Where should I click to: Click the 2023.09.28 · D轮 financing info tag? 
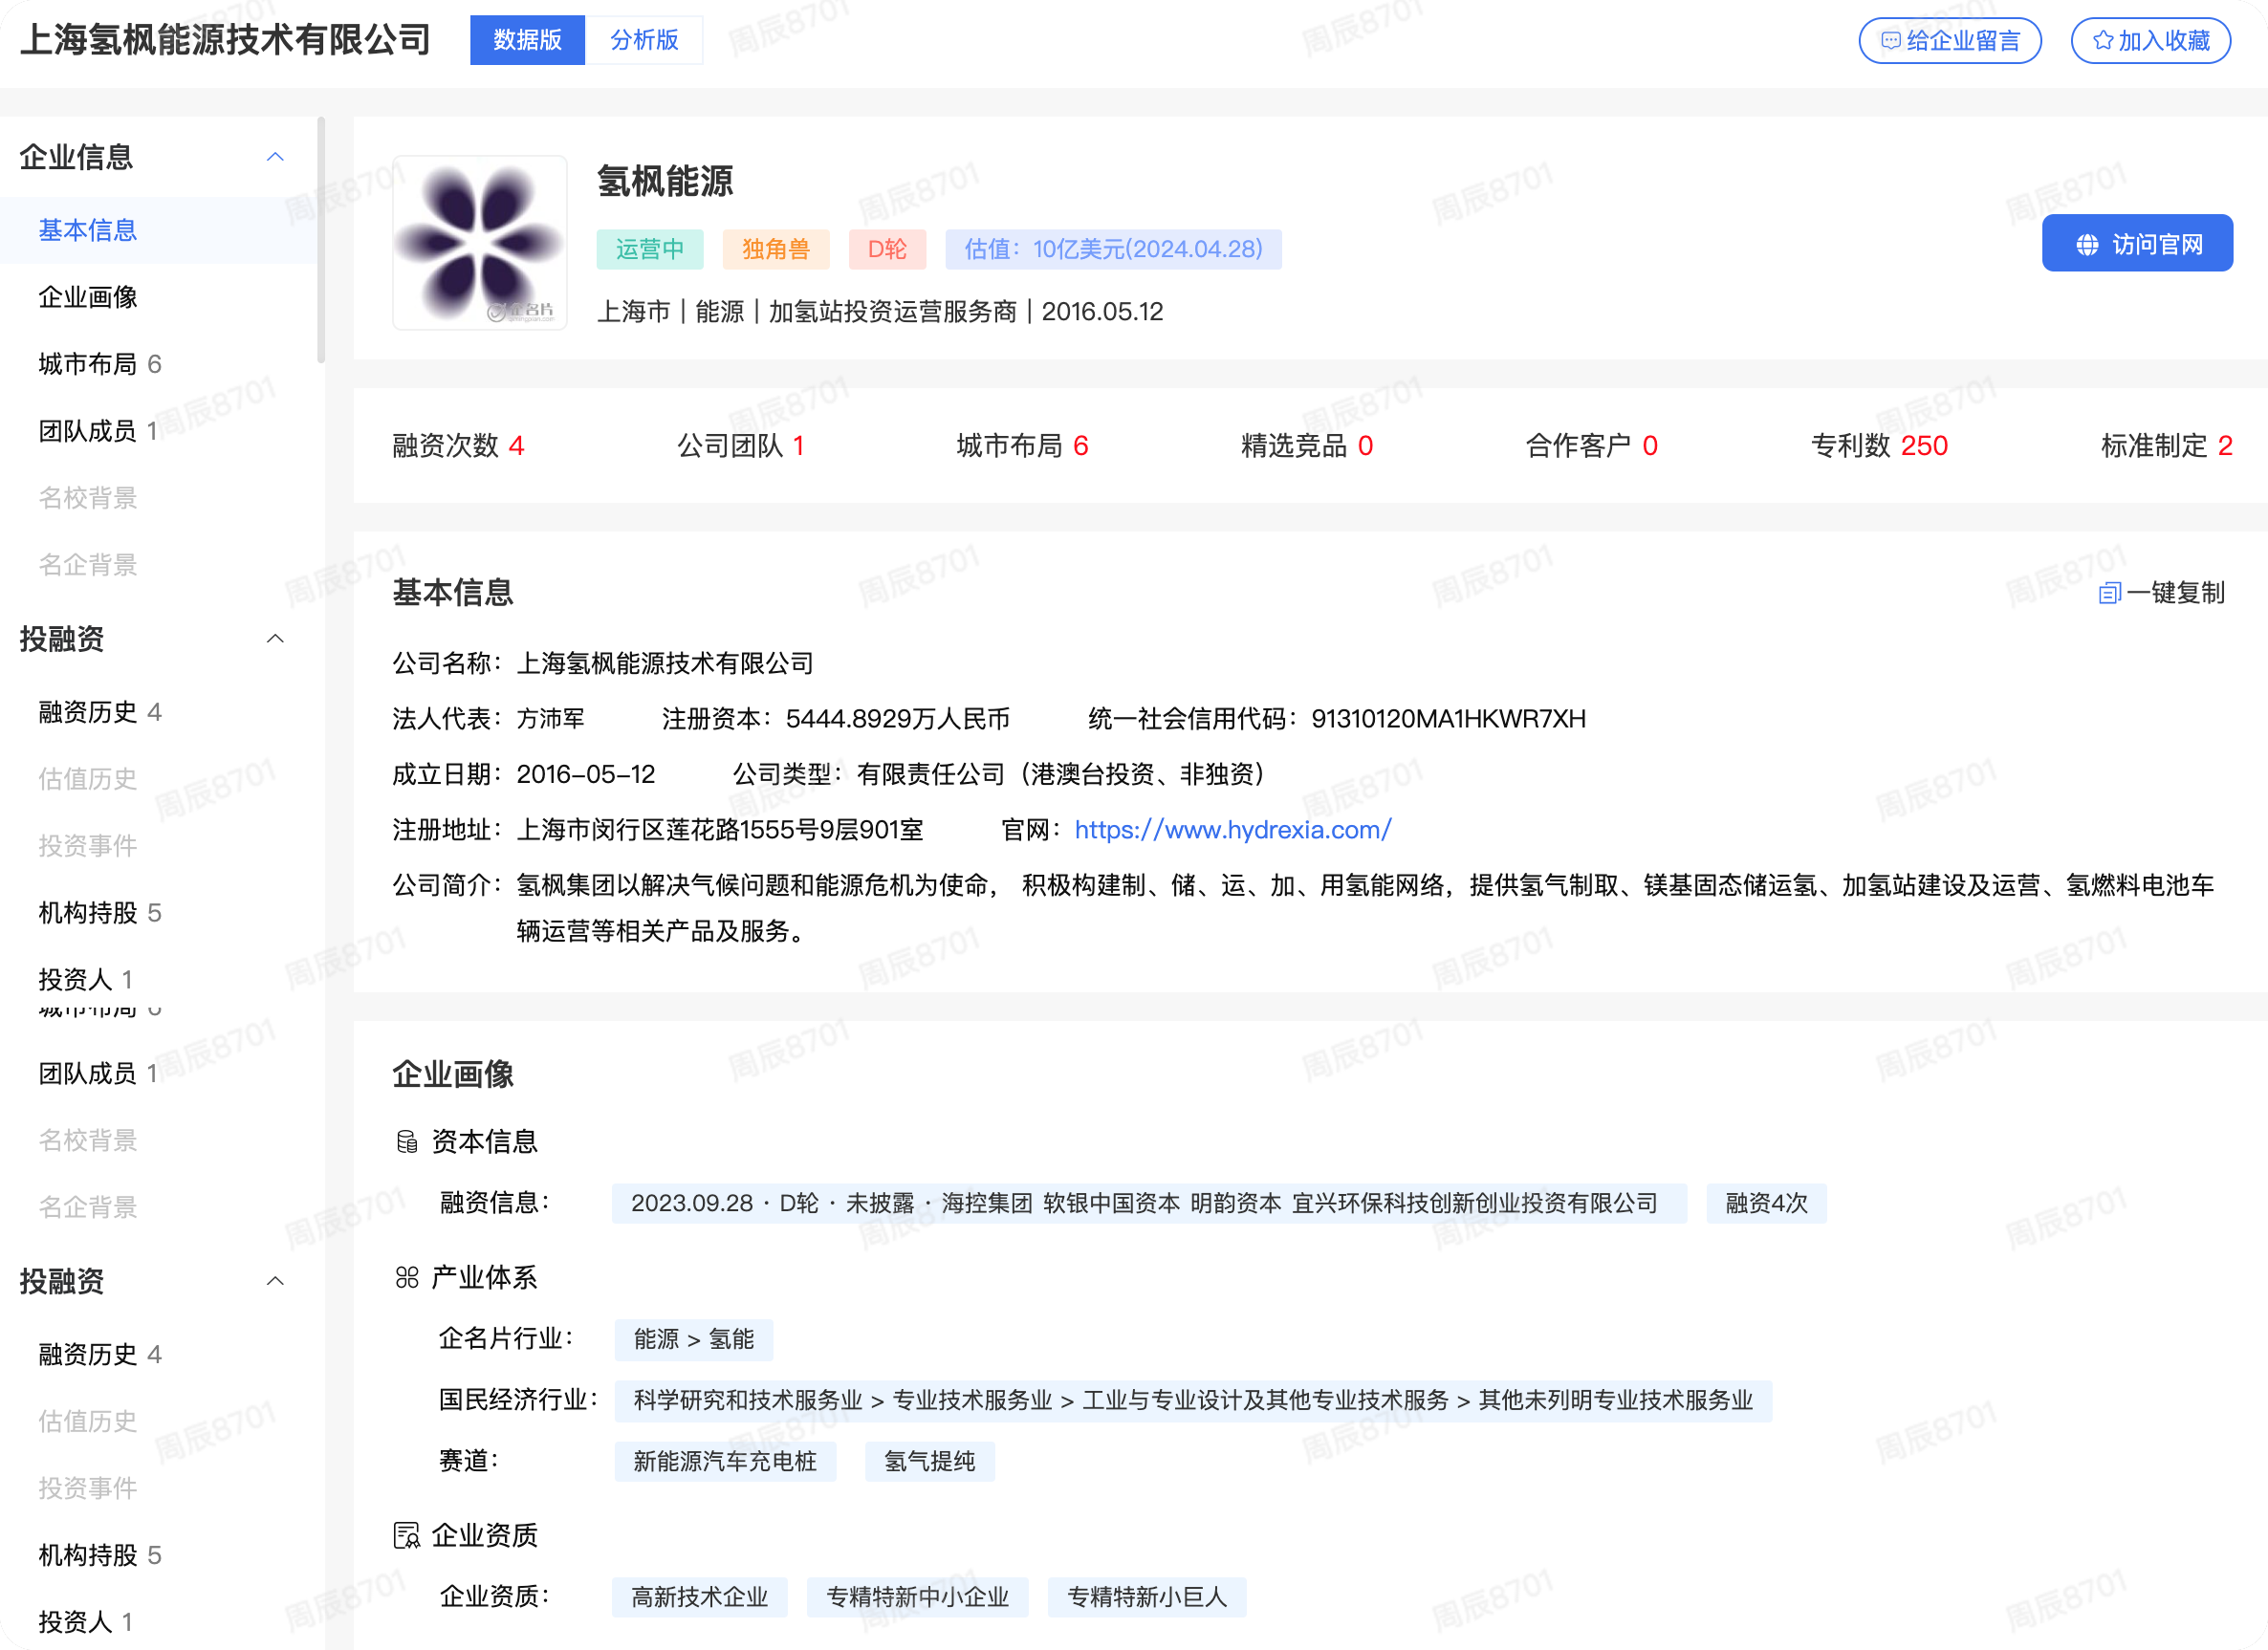[1149, 1204]
